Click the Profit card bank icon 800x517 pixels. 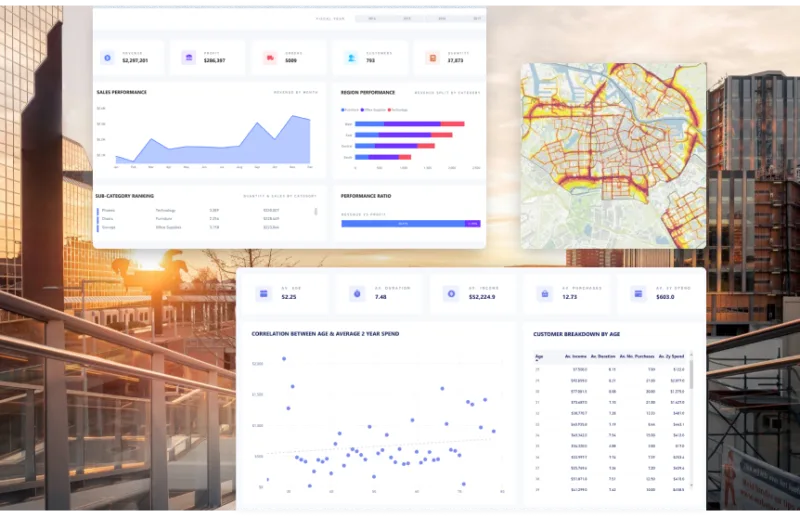click(x=188, y=58)
